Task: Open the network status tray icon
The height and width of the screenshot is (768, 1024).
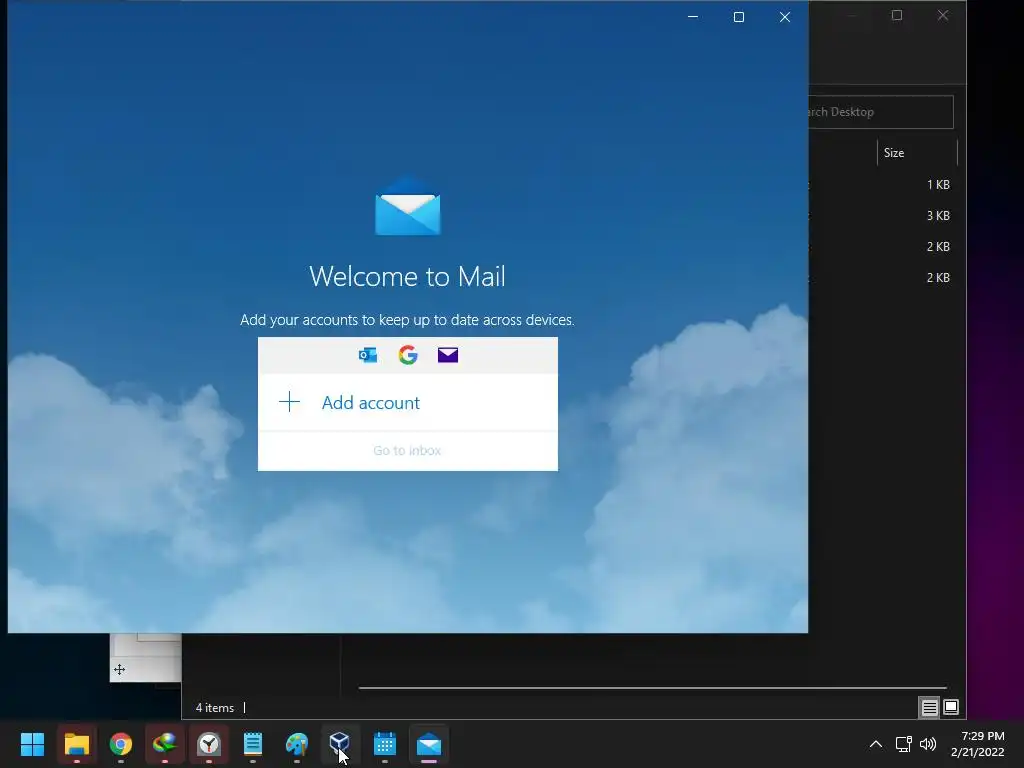Action: click(904, 744)
